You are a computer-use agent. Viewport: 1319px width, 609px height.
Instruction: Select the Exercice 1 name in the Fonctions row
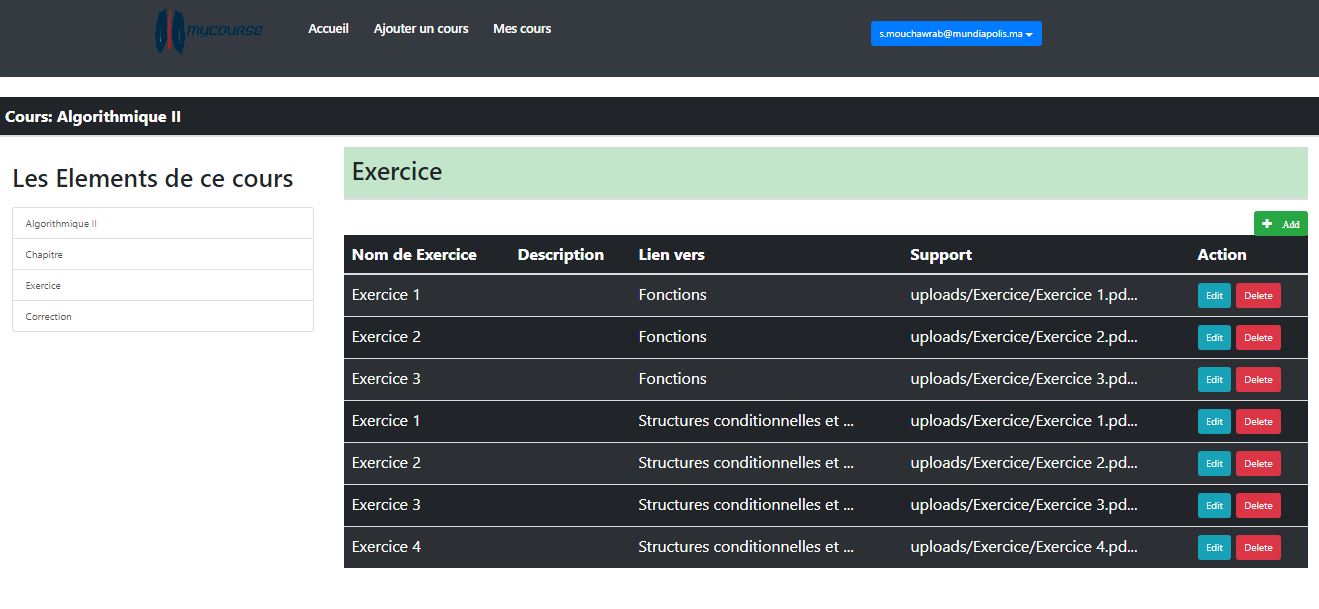coord(386,295)
